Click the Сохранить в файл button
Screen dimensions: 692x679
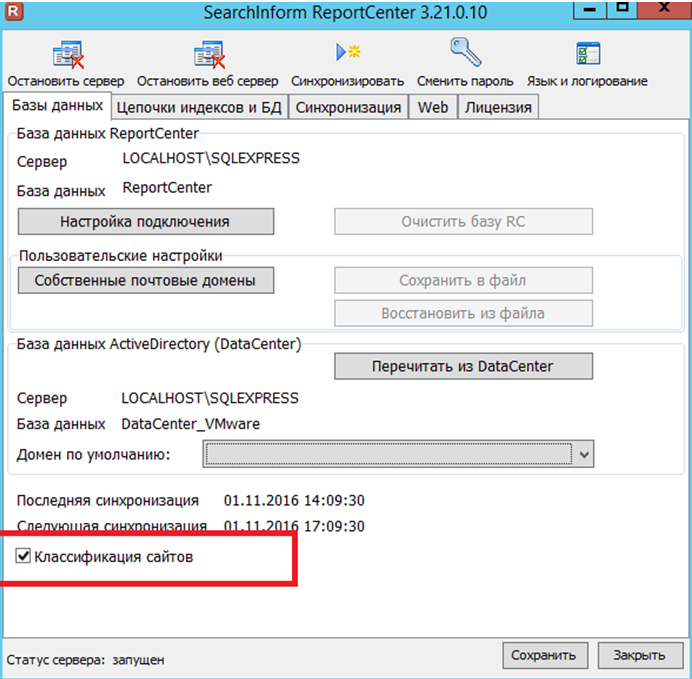click(x=463, y=281)
